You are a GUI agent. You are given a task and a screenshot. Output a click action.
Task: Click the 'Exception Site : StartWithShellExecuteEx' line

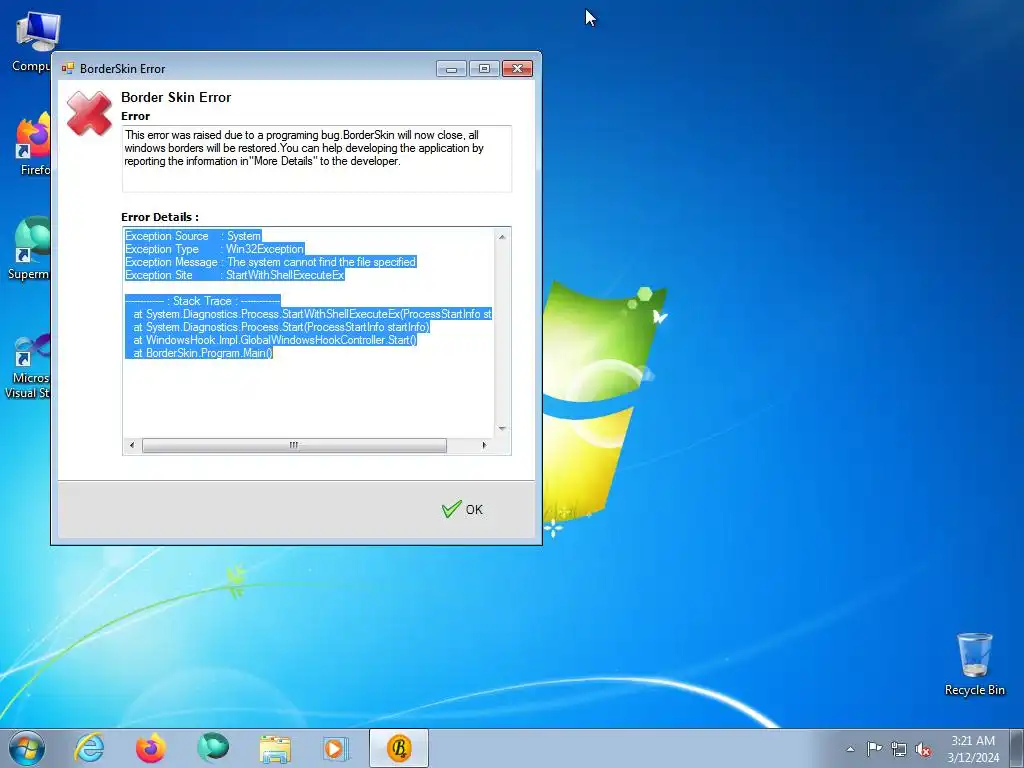coord(234,275)
